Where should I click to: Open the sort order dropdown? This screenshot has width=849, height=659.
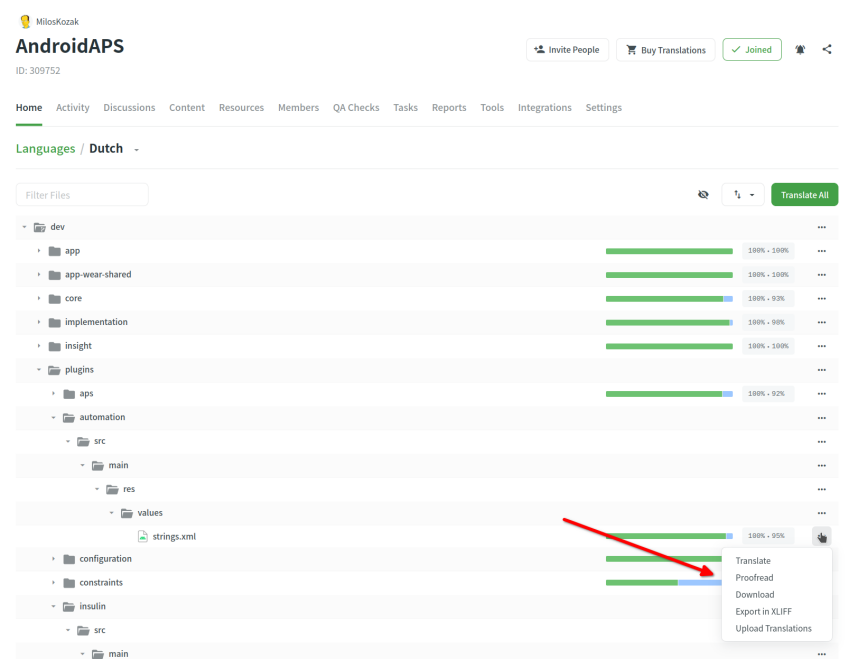(743, 194)
